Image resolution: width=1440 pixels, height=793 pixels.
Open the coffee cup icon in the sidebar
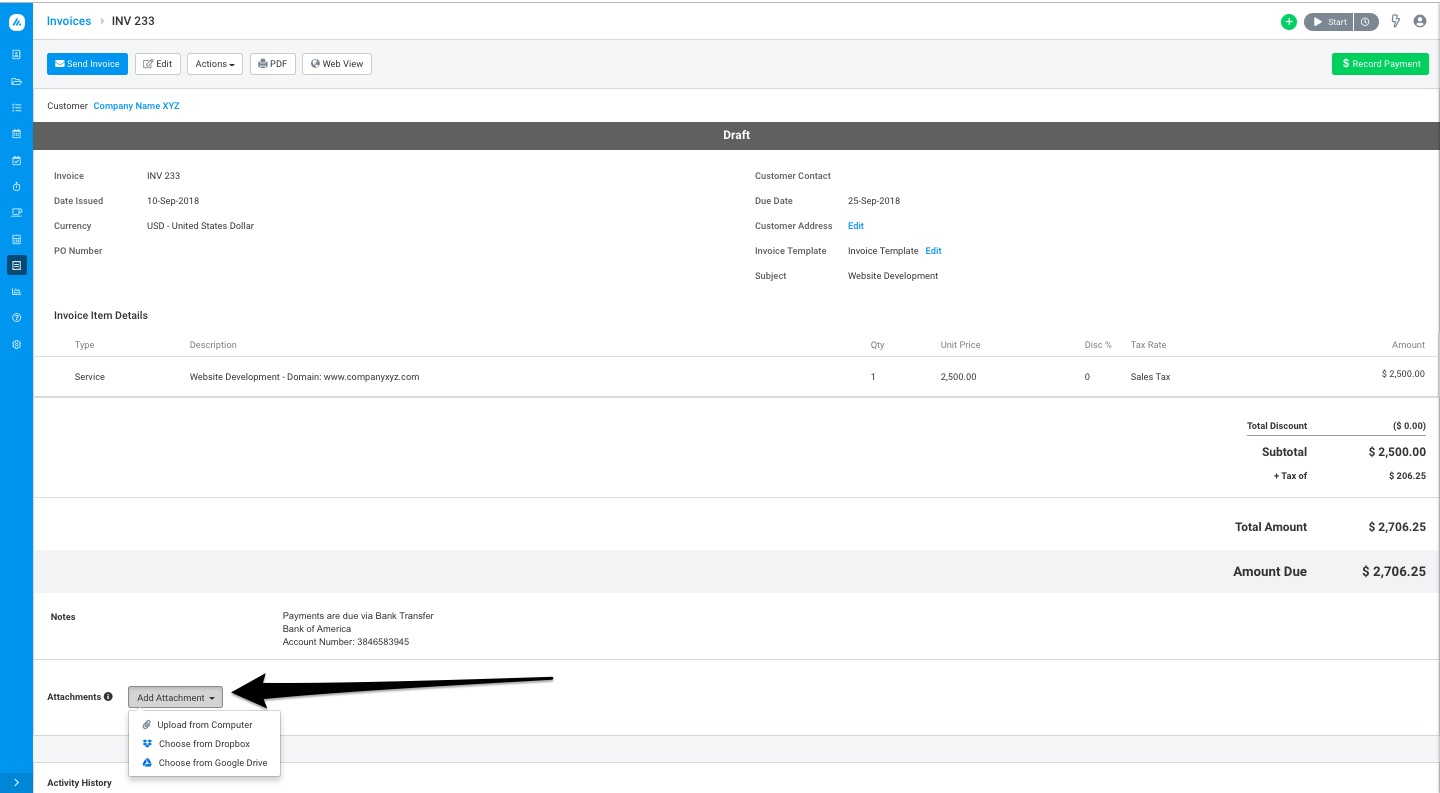16,212
